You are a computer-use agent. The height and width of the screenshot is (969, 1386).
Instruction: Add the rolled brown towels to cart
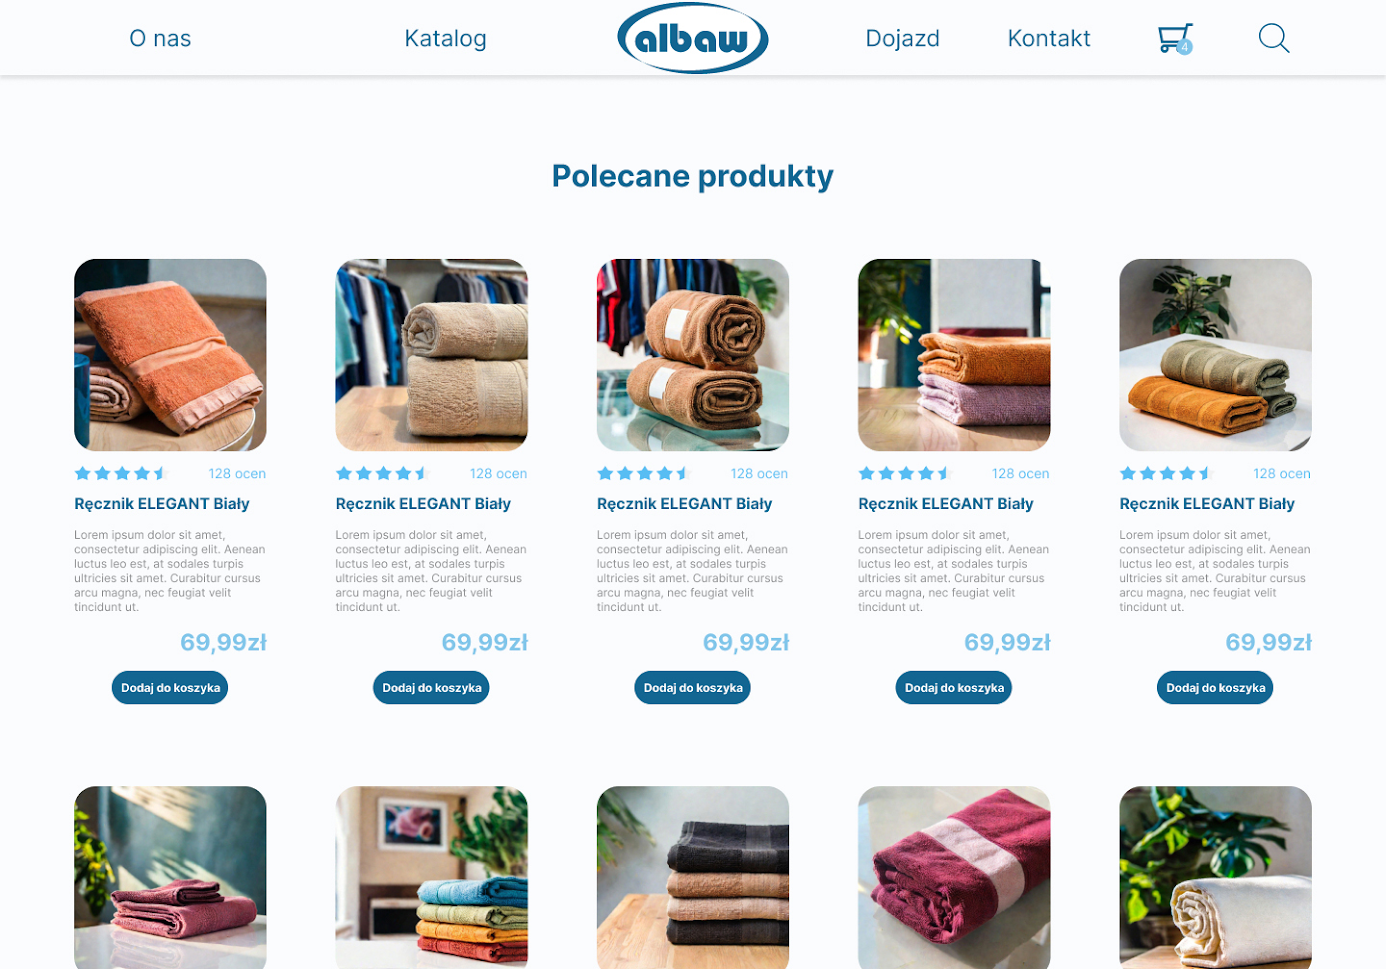tap(692, 688)
